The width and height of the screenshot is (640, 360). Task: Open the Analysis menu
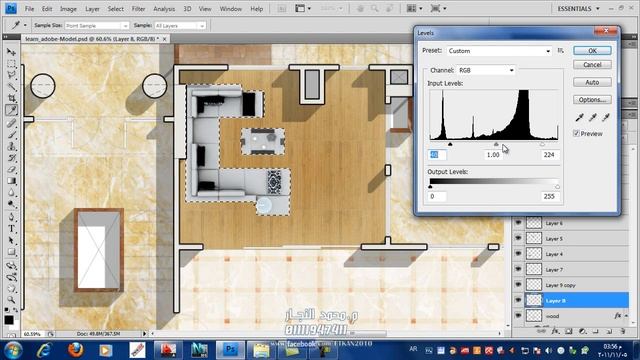tap(164, 9)
